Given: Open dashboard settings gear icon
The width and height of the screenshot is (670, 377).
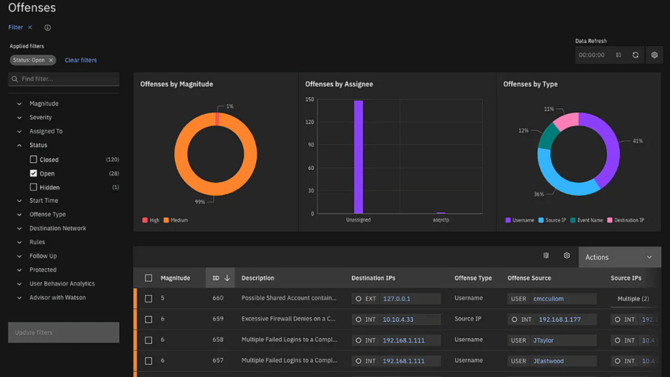Looking at the screenshot, I should point(654,55).
